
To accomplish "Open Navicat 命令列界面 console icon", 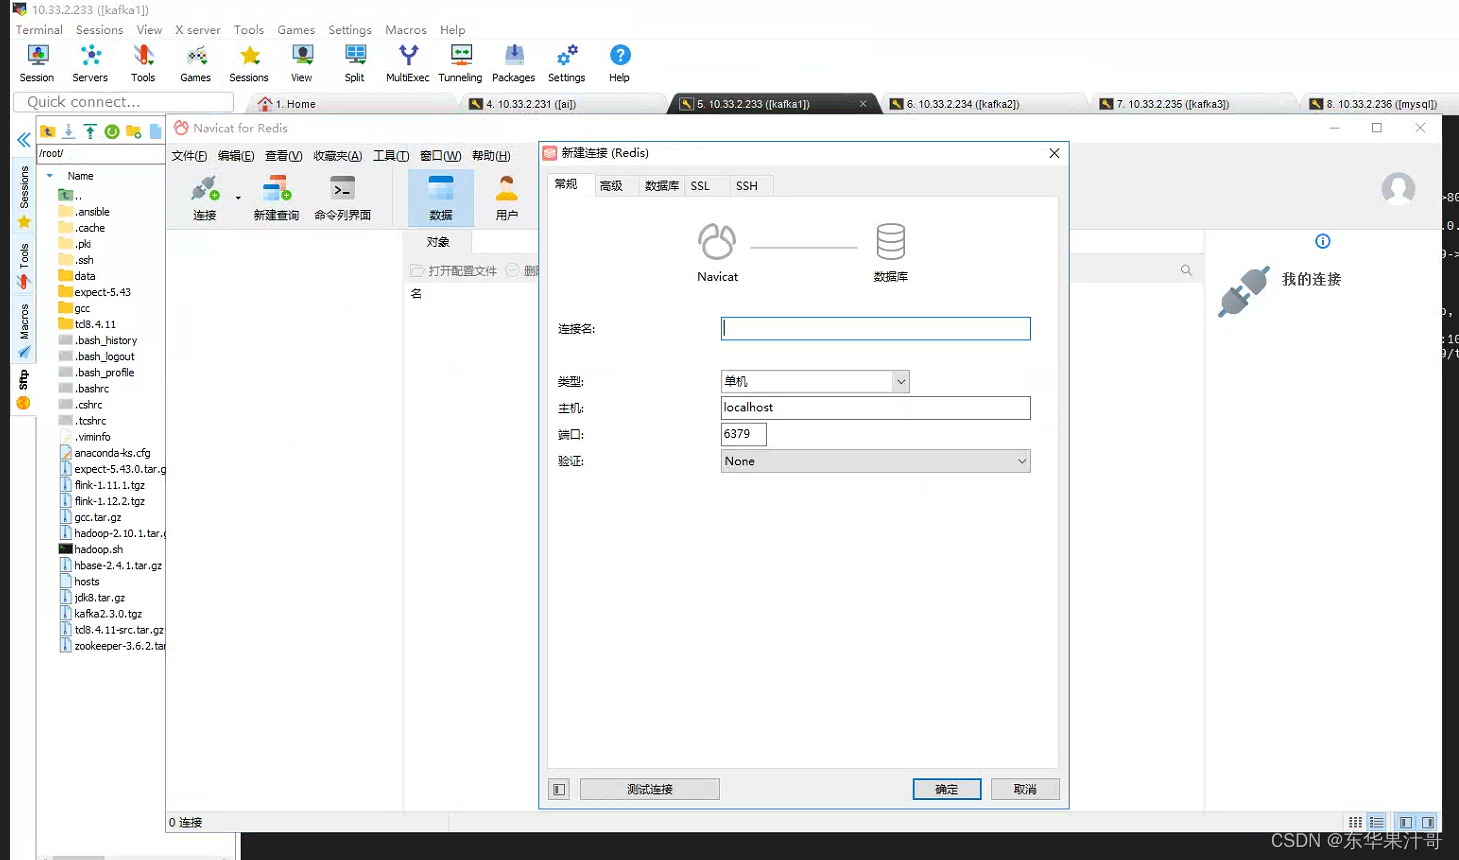I will coord(342,189).
